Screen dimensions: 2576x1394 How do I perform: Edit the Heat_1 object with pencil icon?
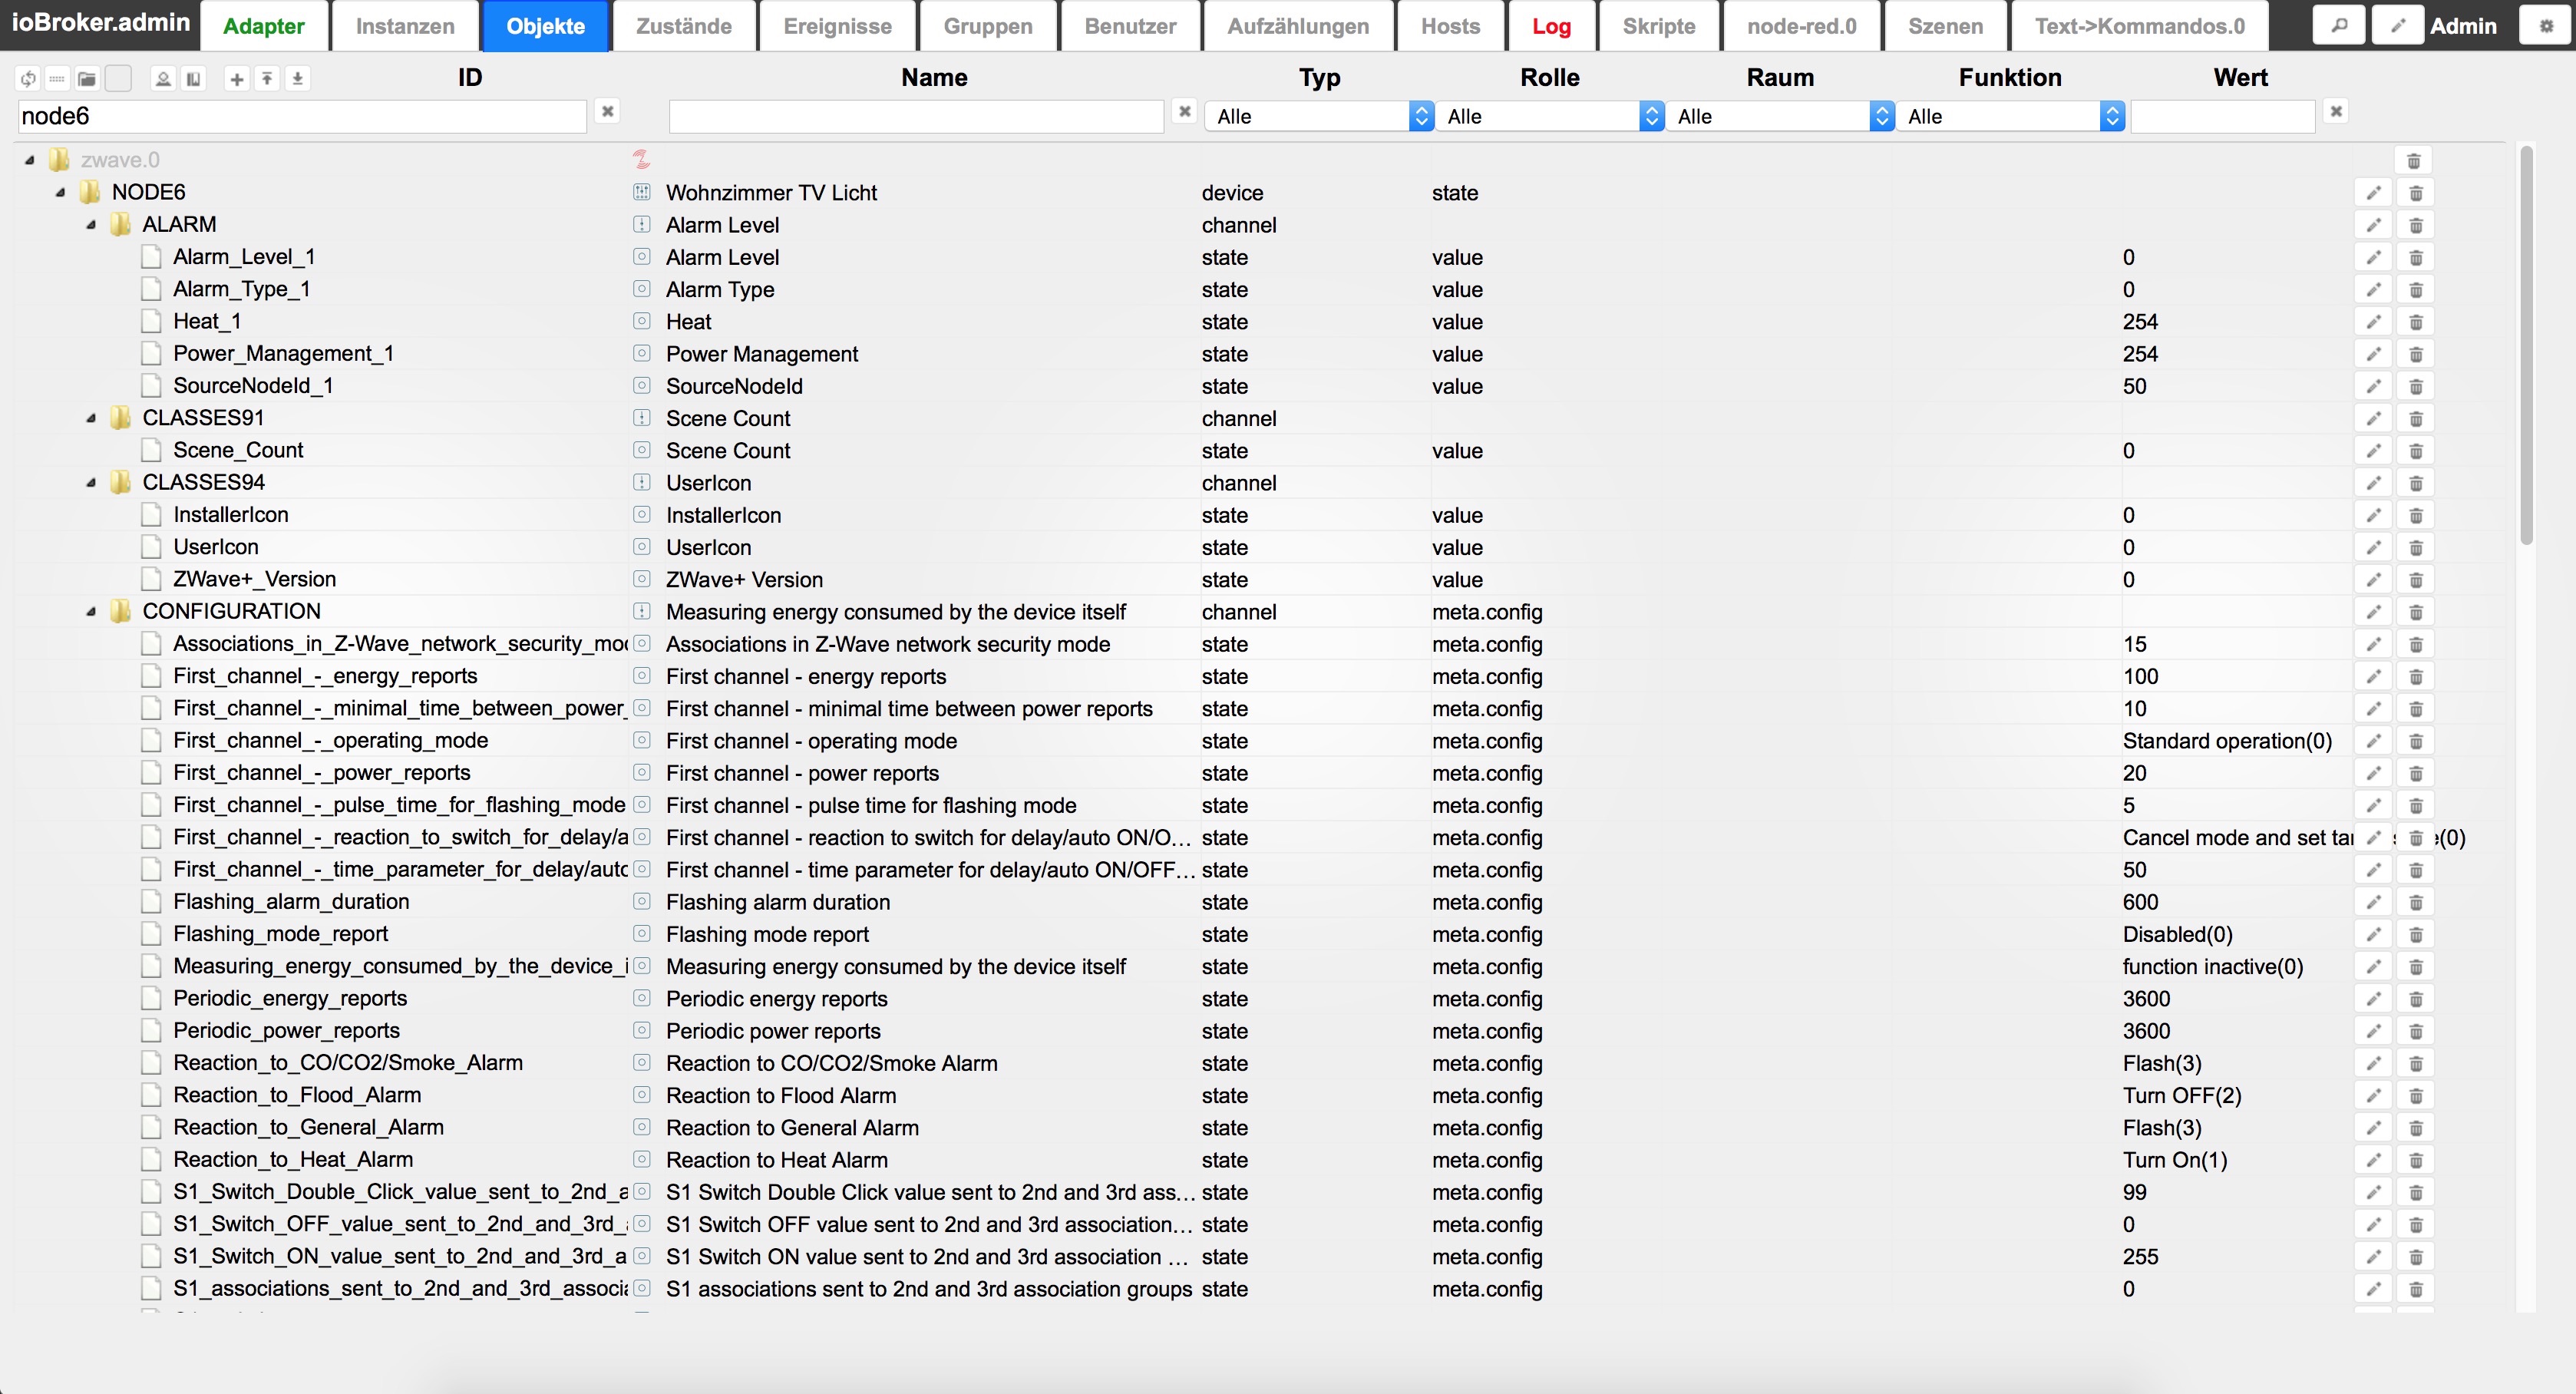[2373, 322]
